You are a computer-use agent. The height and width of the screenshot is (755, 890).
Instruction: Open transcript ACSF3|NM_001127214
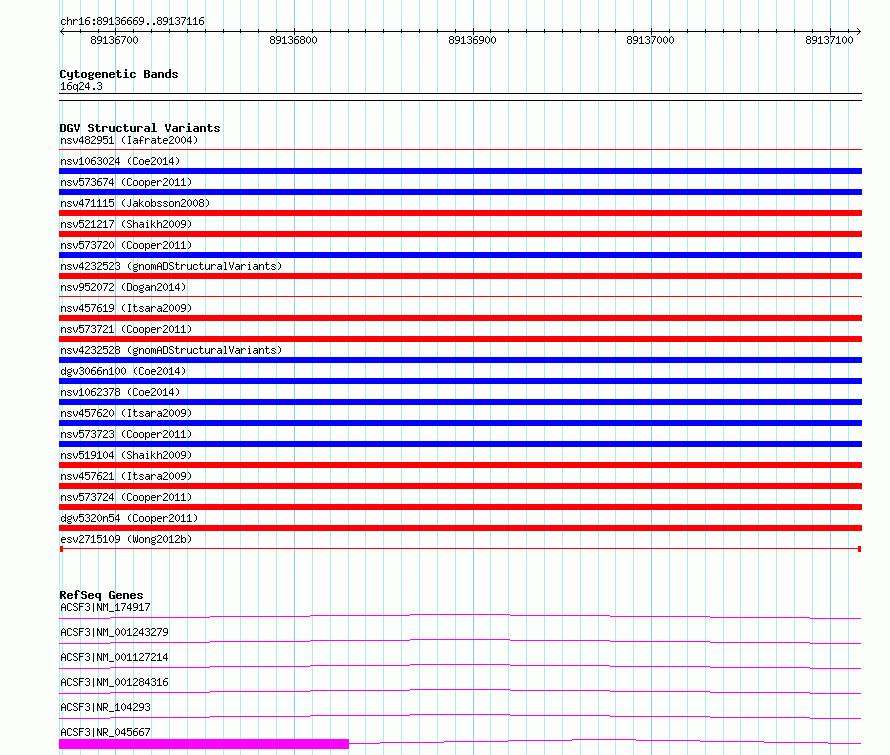point(114,657)
